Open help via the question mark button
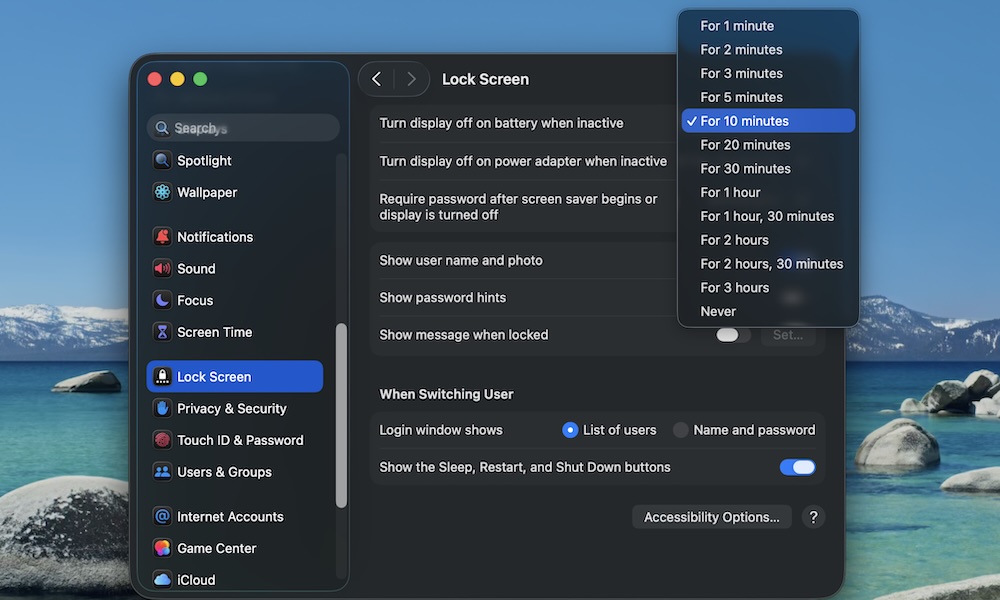This screenshot has height=600, width=1000. [813, 517]
